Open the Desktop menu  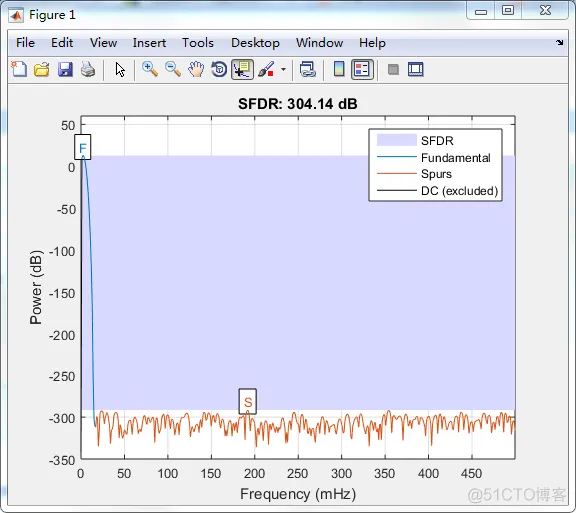tap(255, 43)
